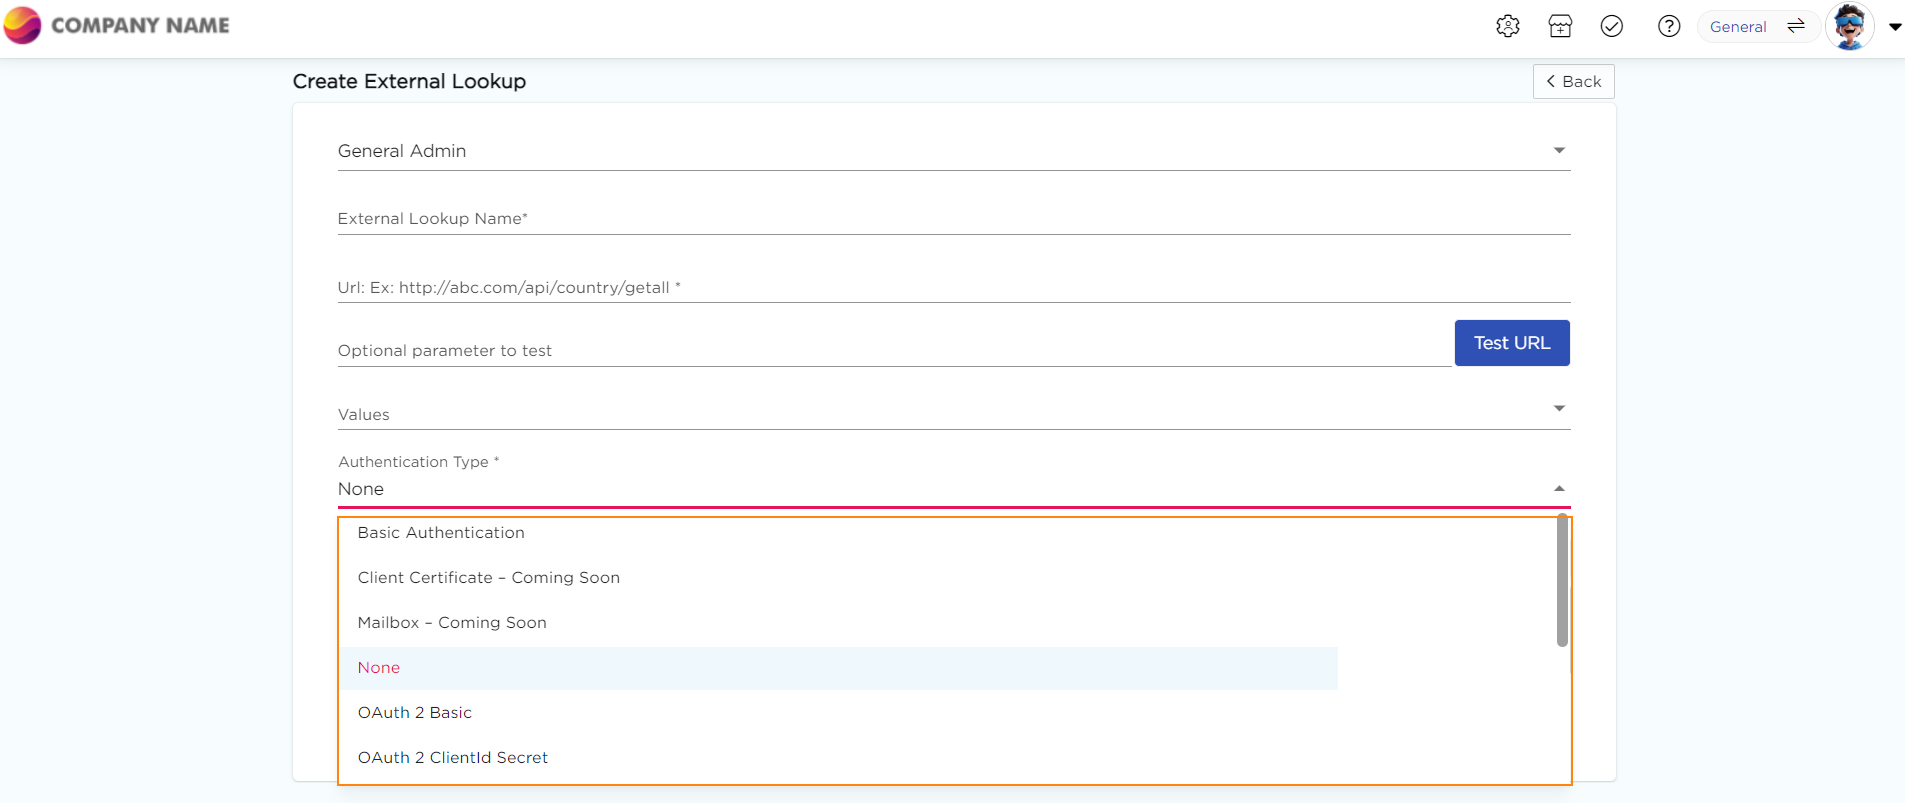The image size is (1905, 803).
Task: Open the checkmark tasks icon
Action: 1611,27
